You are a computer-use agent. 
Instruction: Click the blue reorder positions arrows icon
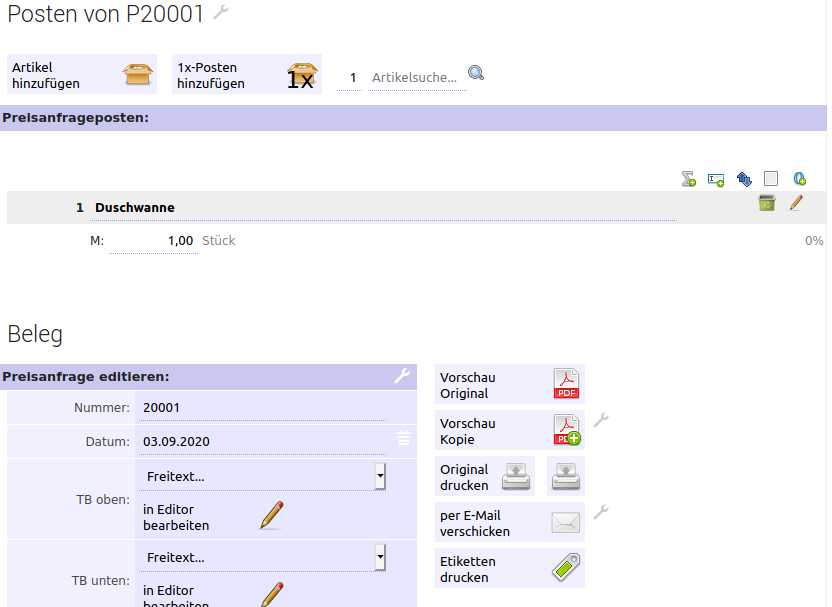pyautogui.click(x=744, y=179)
